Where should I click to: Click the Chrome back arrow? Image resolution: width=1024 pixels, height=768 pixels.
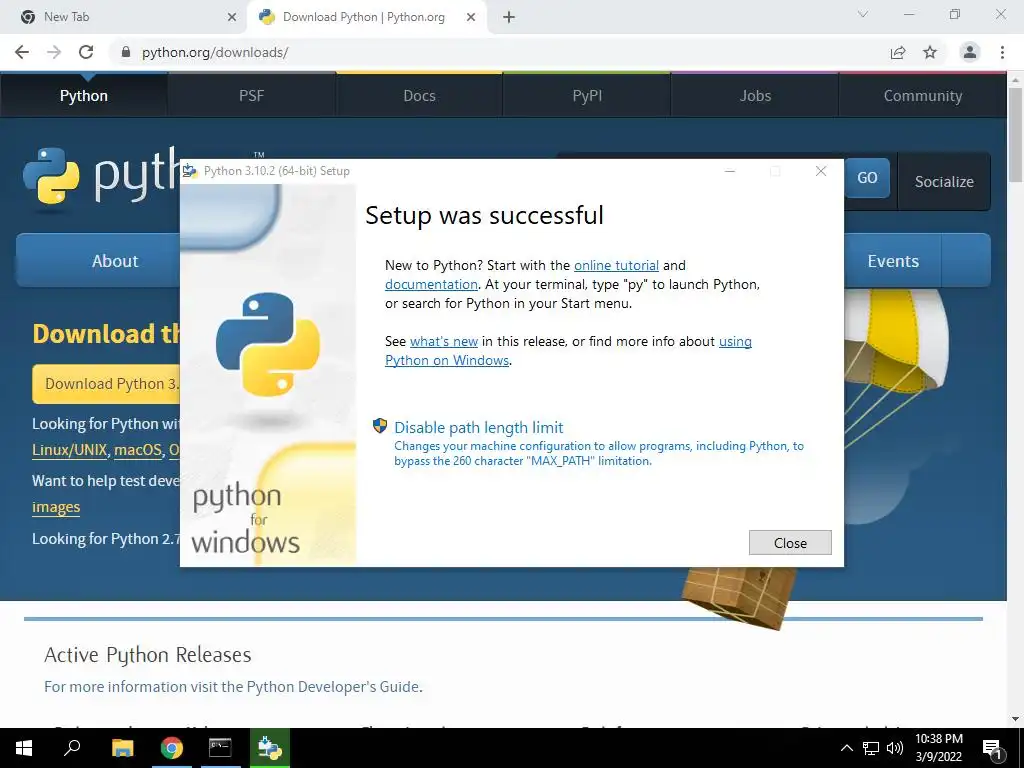click(x=22, y=52)
